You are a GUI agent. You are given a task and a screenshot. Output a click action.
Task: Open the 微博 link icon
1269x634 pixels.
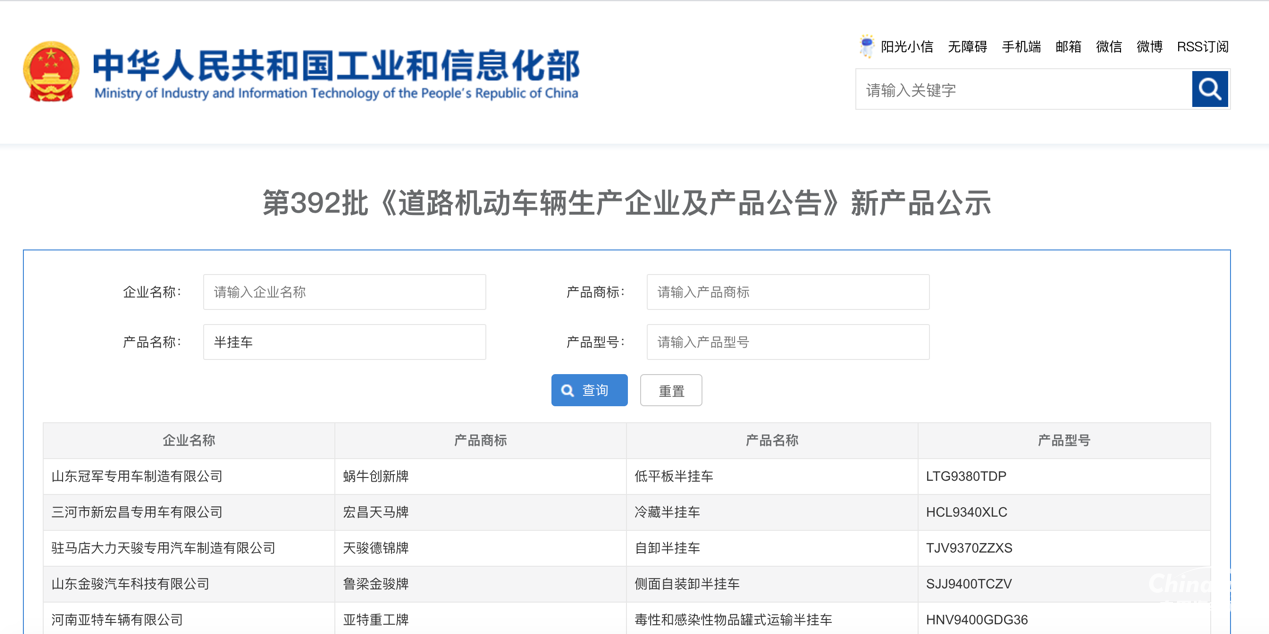1148,46
